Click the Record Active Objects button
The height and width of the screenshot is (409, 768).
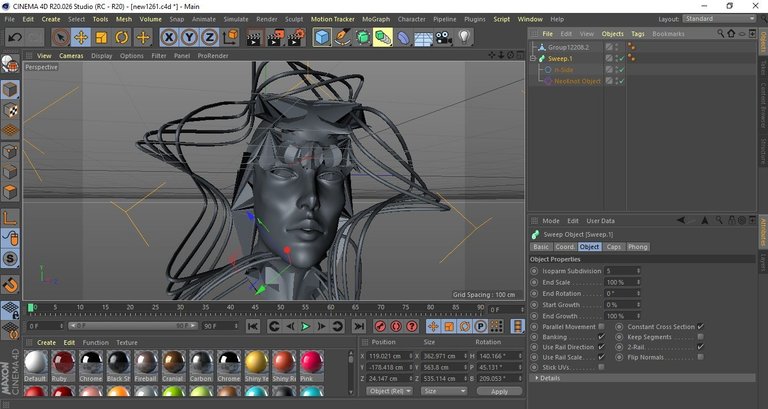[380, 326]
